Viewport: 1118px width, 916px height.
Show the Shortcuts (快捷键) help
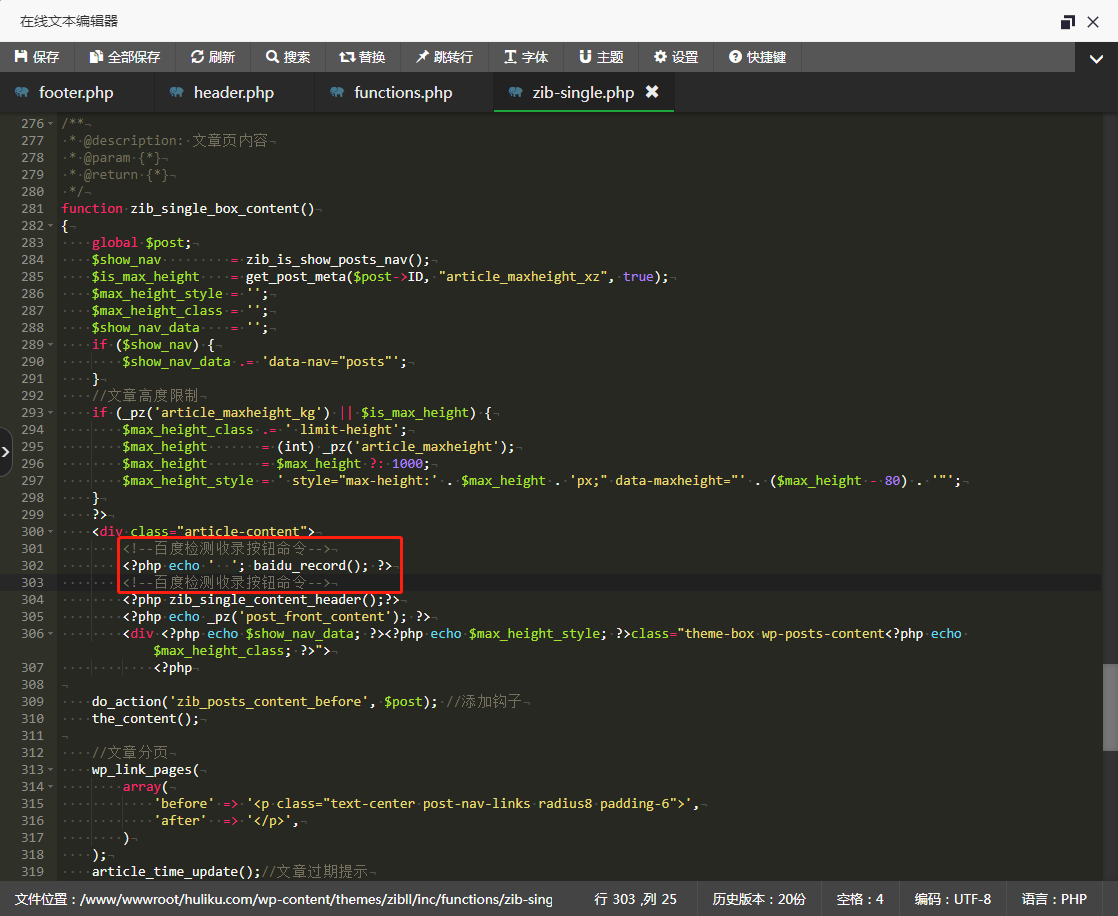(757, 57)
